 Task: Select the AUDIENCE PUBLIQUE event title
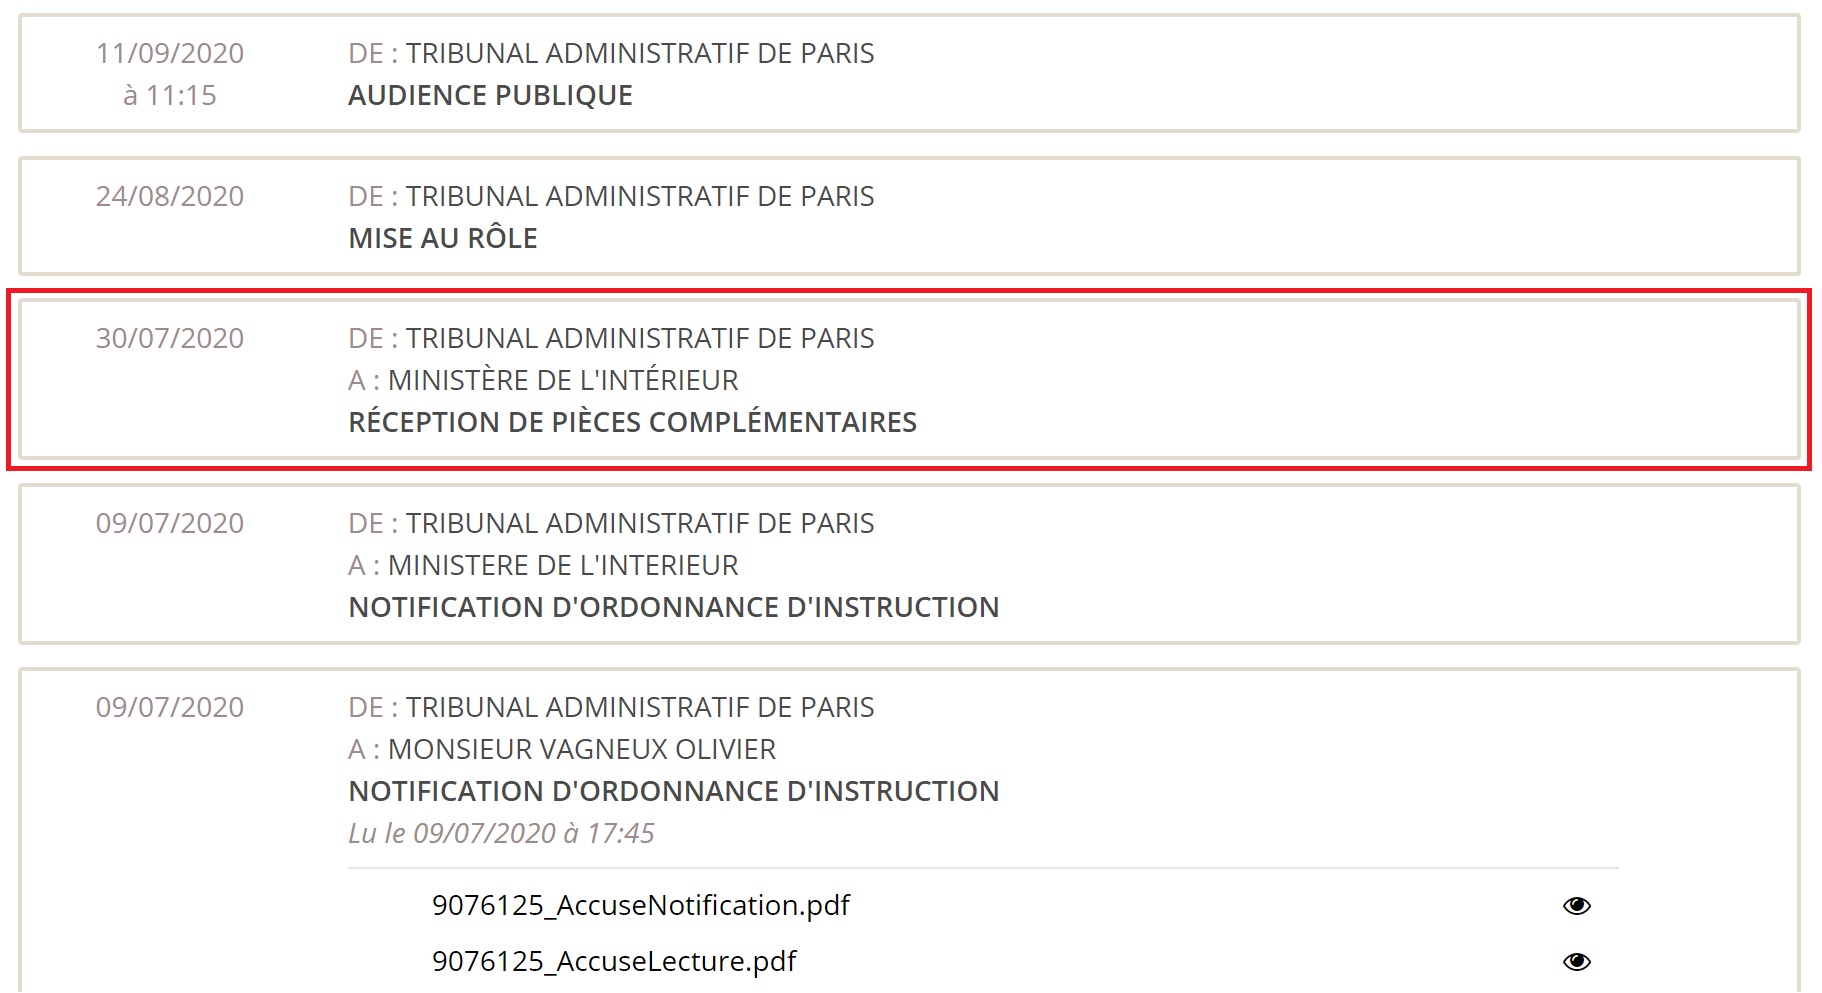(490, 96)
